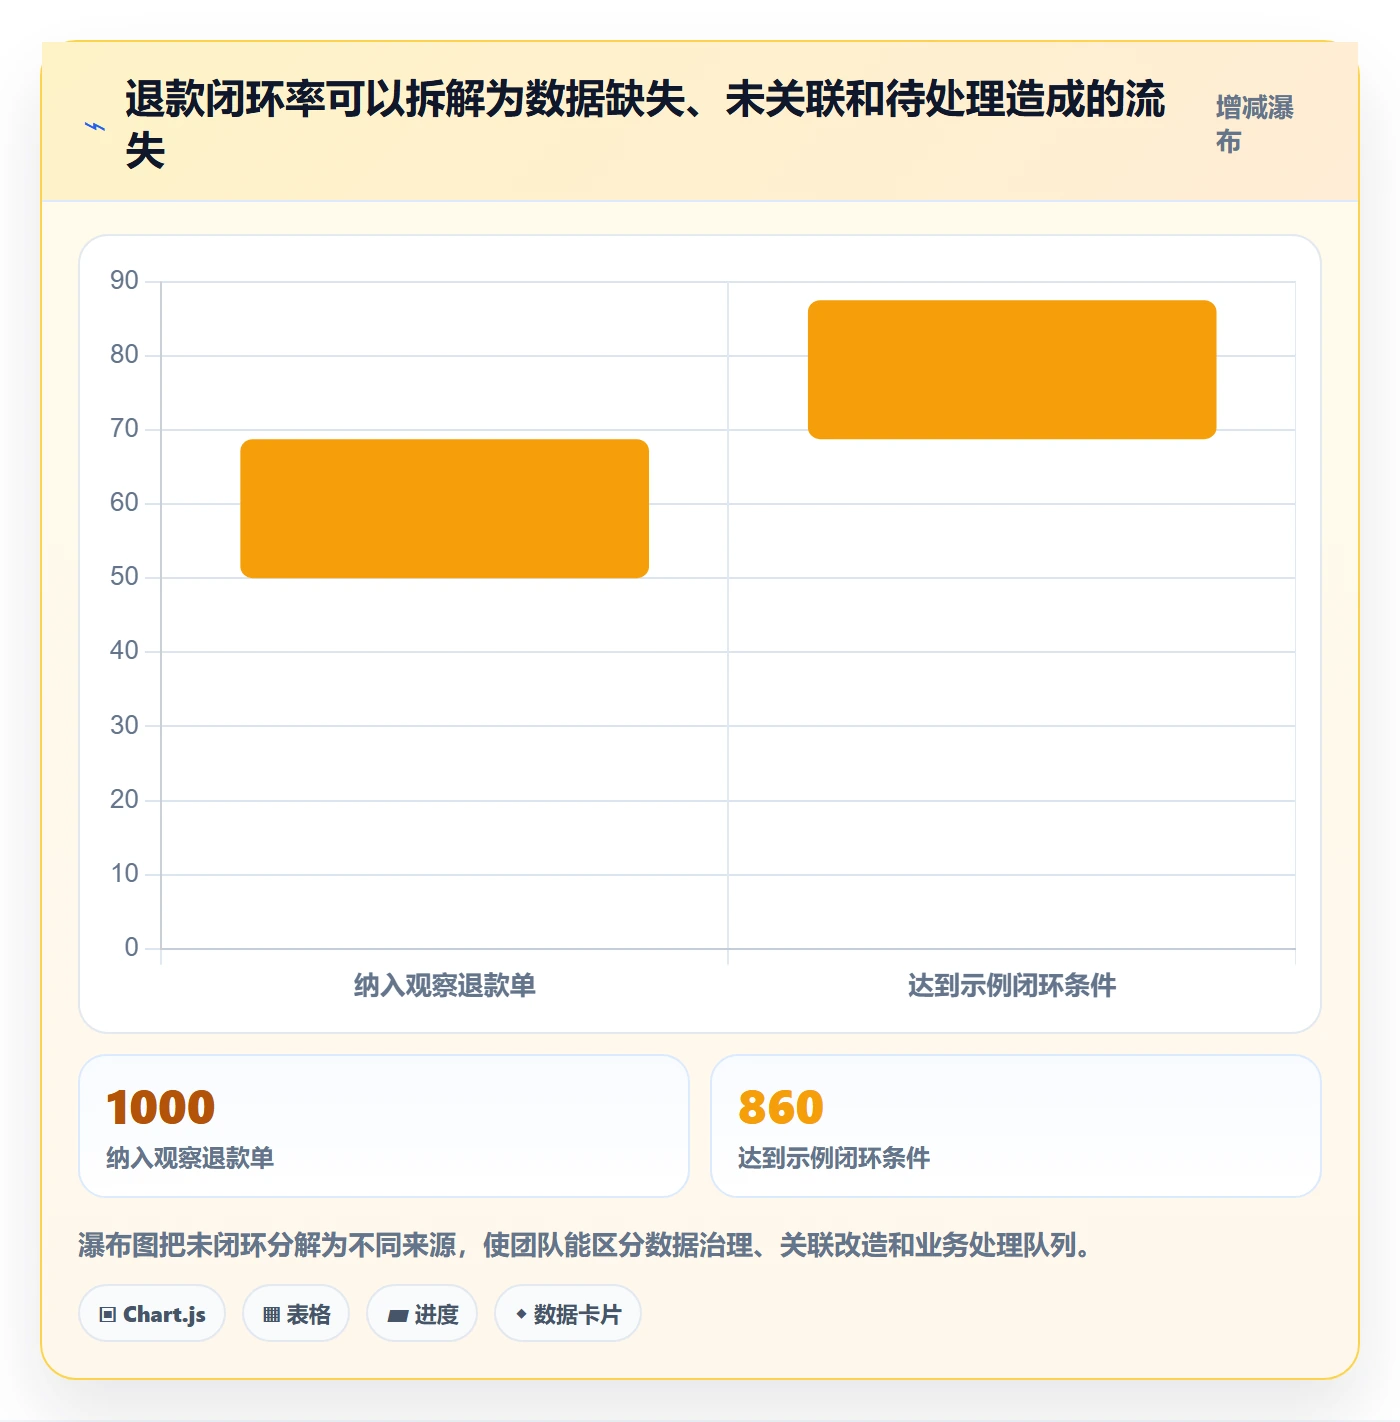Click the diamond icon in the 数据卡片 chip
Viewport: 1400px width, 1422px height.
click(521, 1314)
